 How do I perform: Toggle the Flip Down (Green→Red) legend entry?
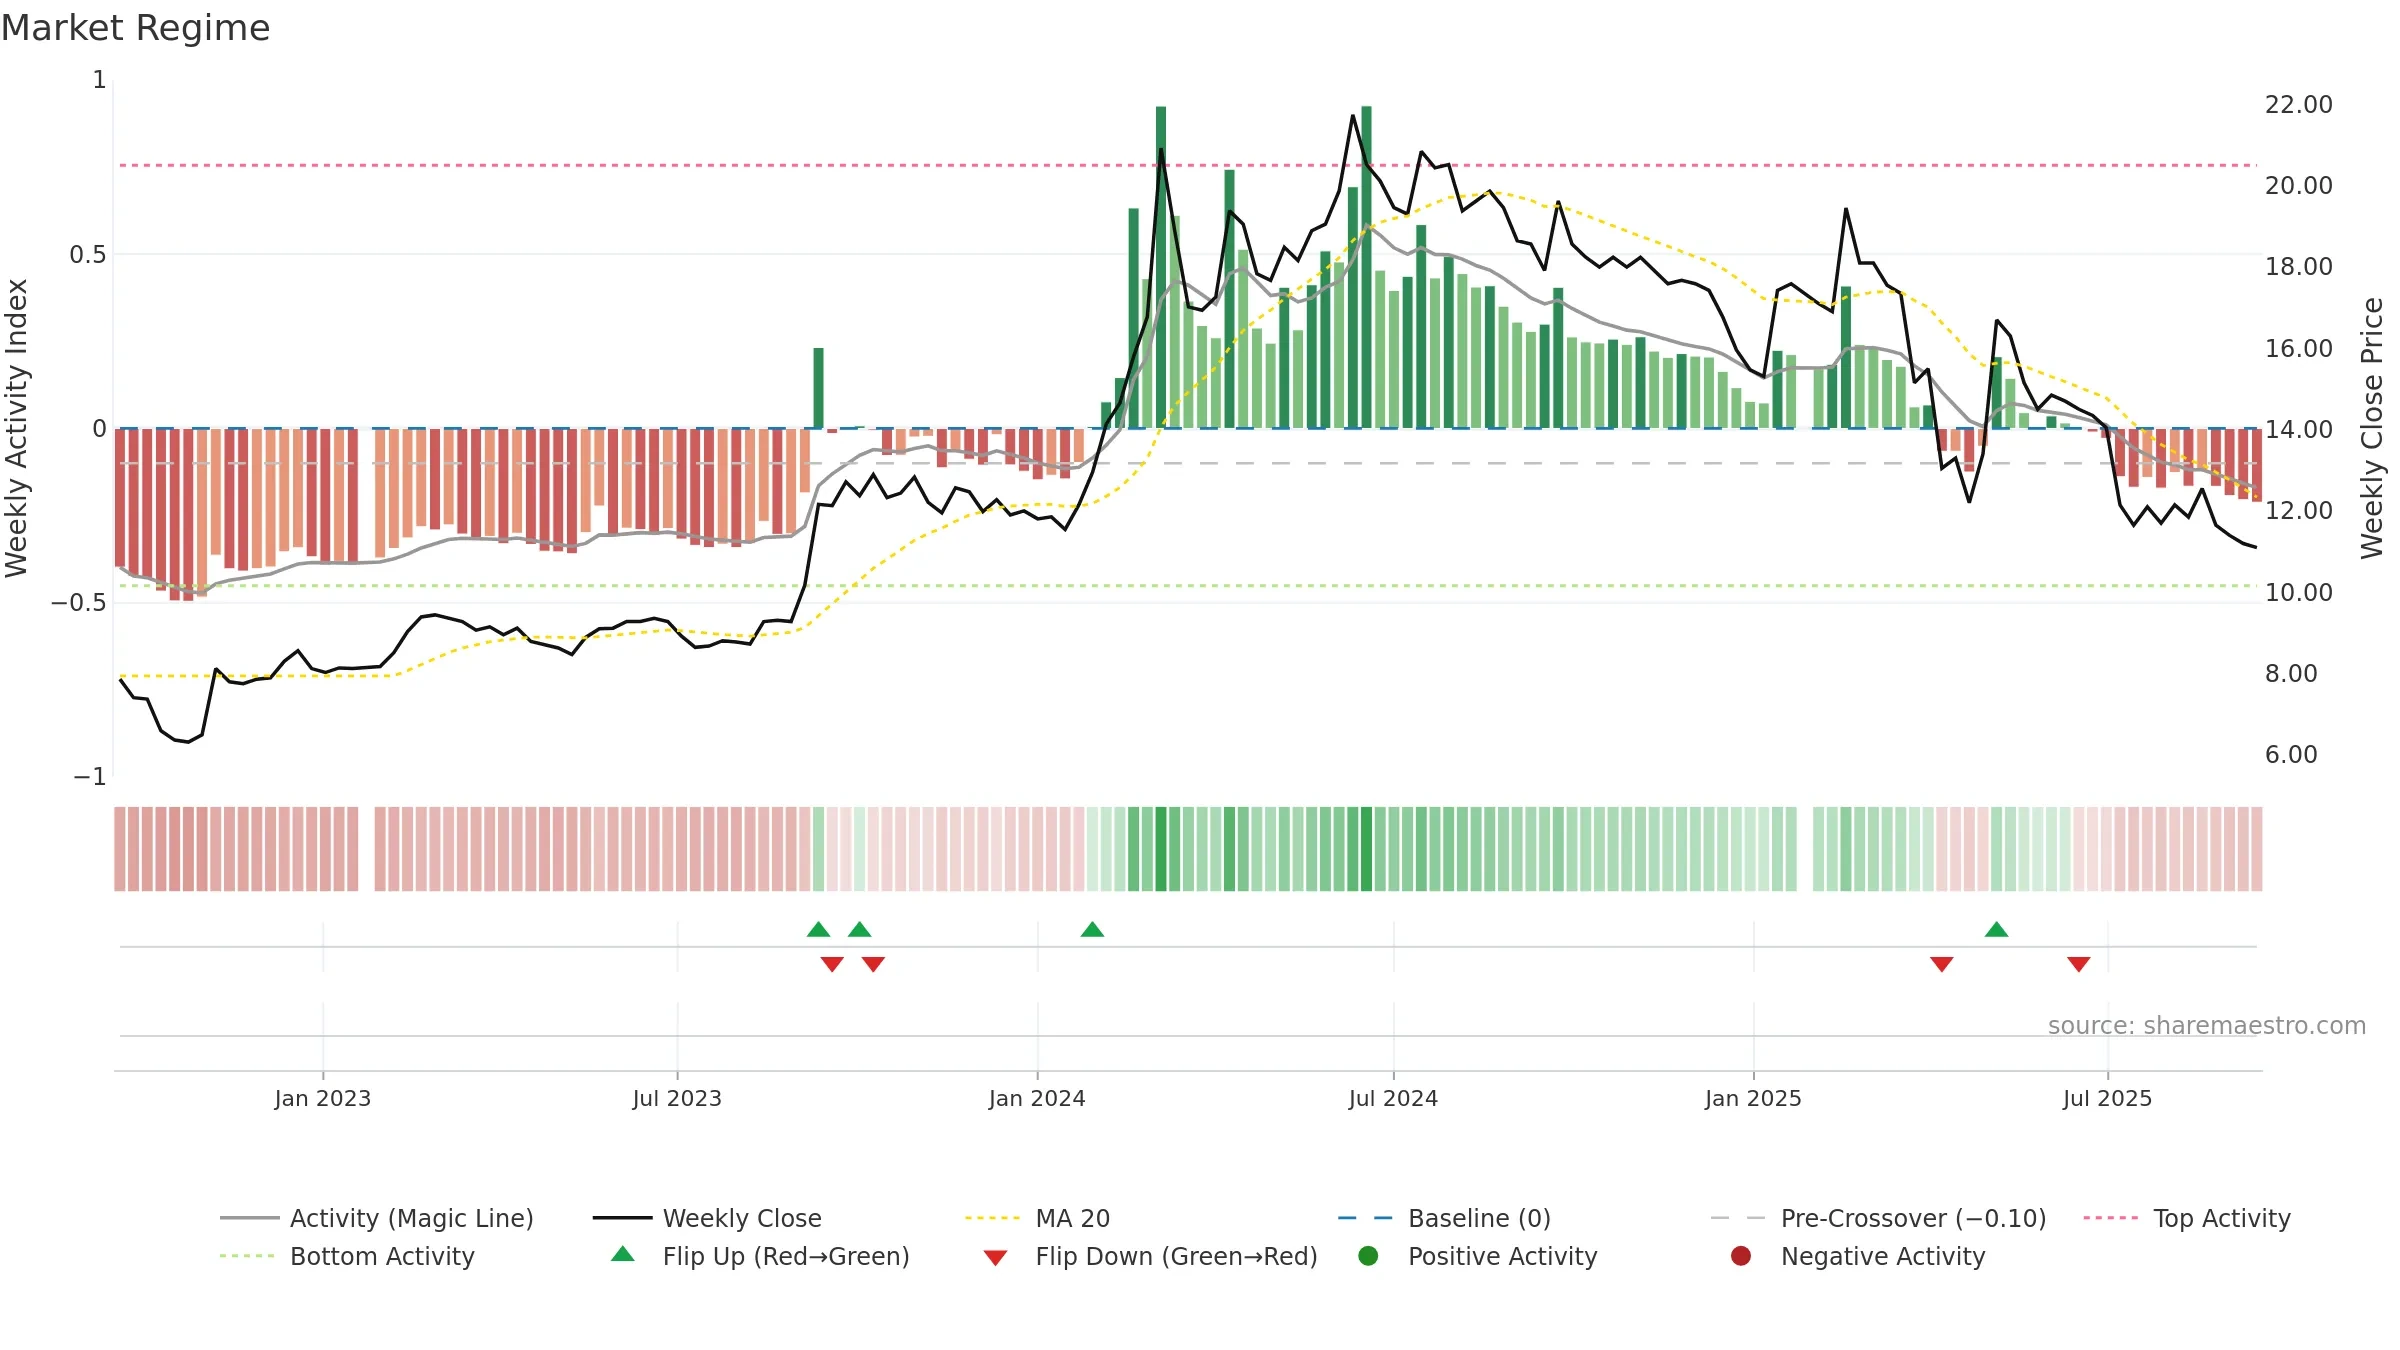point(1150,1256)
